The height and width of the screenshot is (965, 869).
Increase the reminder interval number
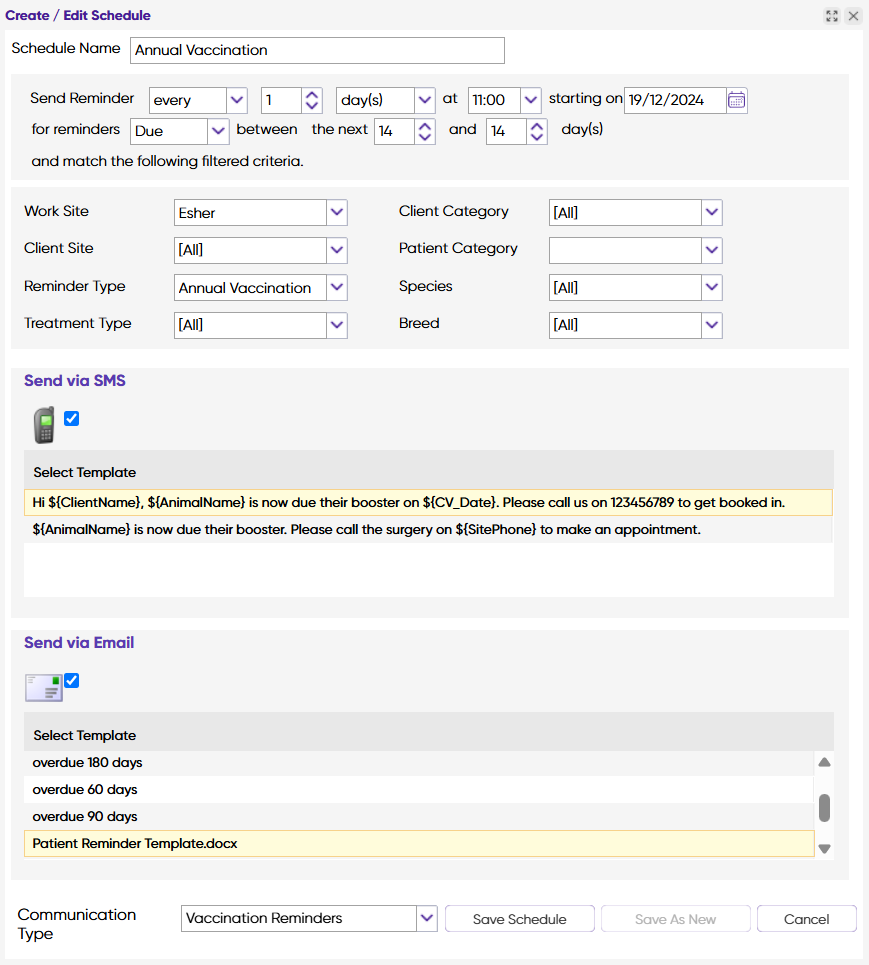(x=312, y=95)
